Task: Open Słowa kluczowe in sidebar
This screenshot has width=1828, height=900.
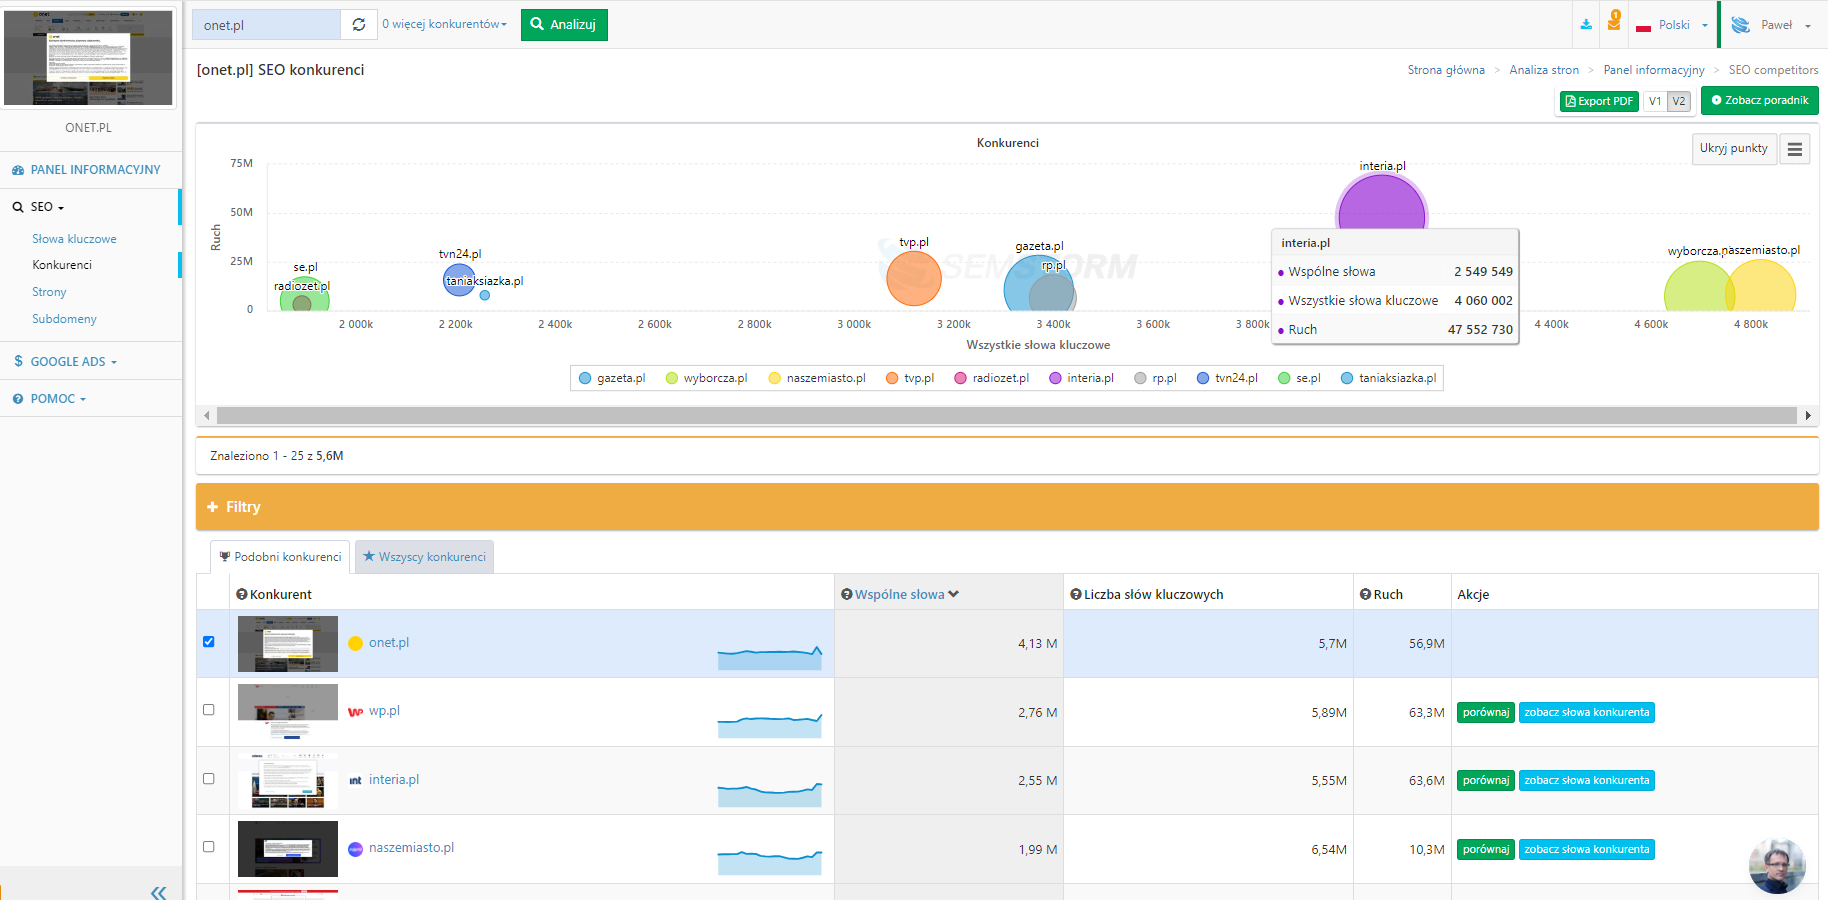Action: [74, 239]
